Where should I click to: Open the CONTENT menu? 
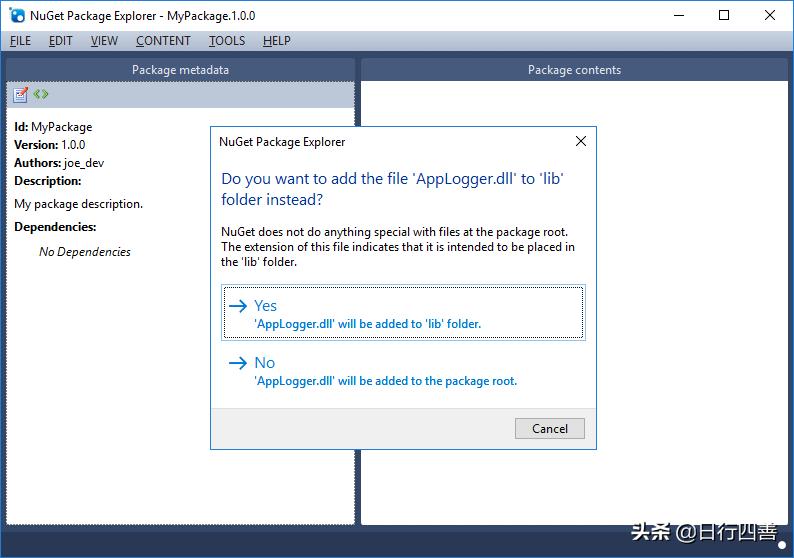[163, 41]
